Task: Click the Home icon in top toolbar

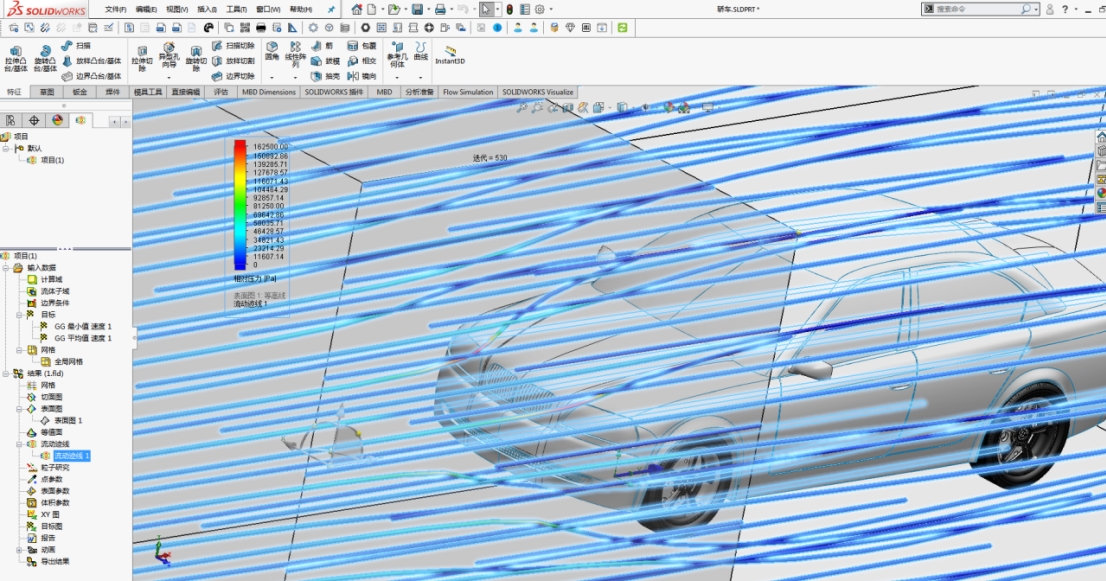Action: point(357,9)
